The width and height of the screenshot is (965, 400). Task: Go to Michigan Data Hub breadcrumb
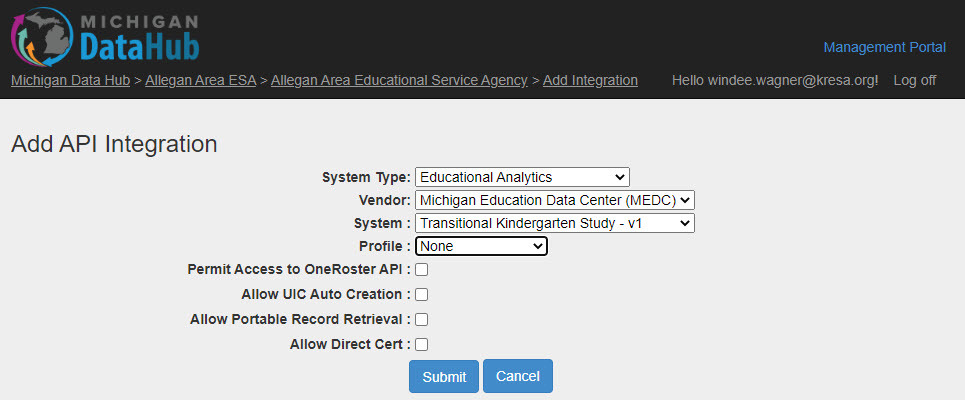click(x=70, y=80)
